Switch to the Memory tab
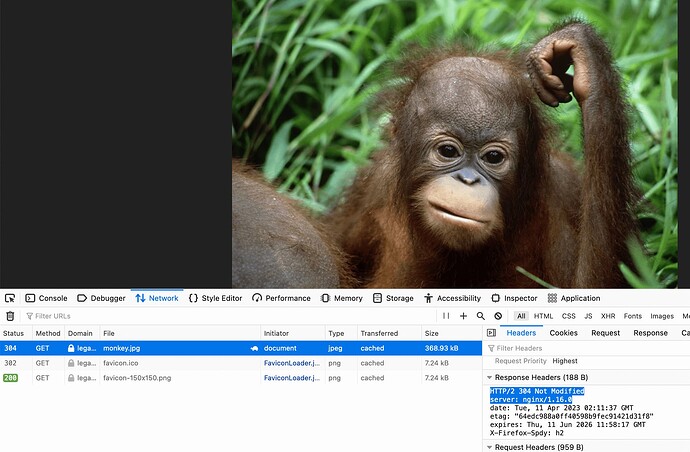 tap(341, 298)
